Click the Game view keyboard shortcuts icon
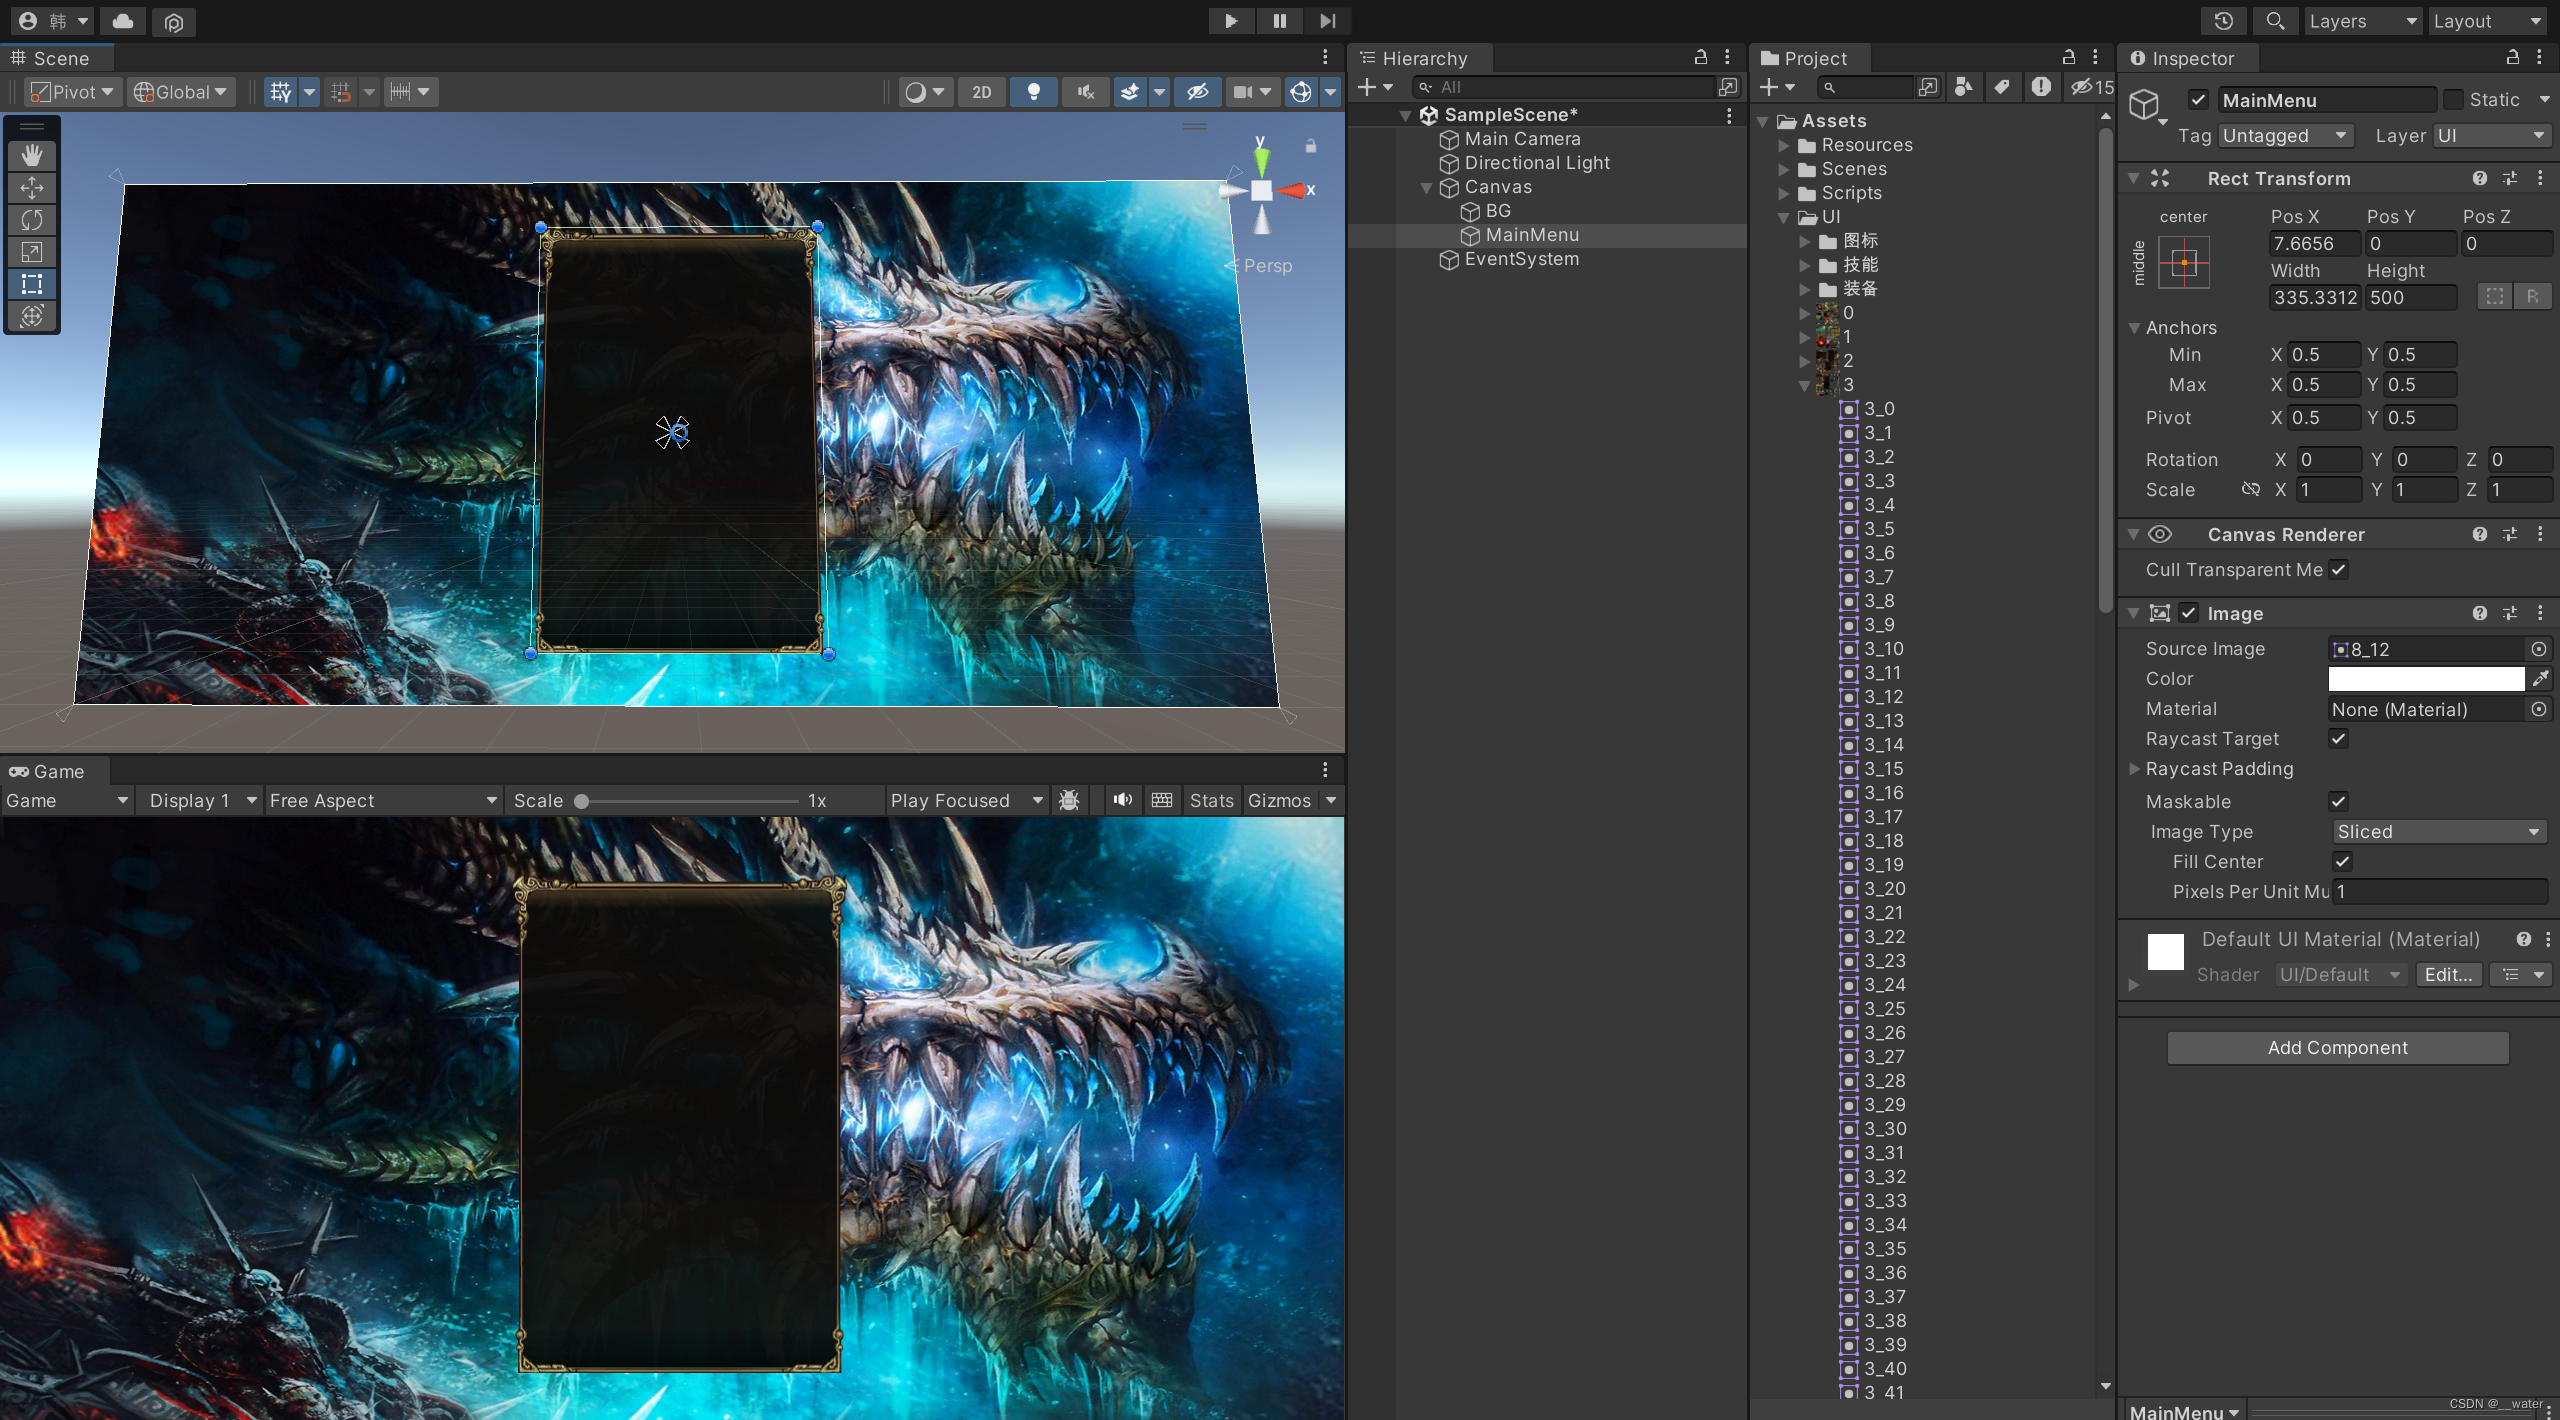2560x1420 pixels. 1162,800
